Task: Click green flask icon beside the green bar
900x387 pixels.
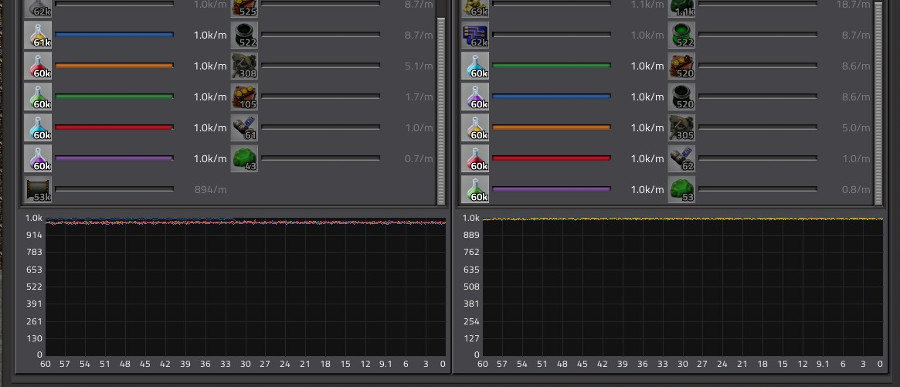Action: [x=38, y=97]
